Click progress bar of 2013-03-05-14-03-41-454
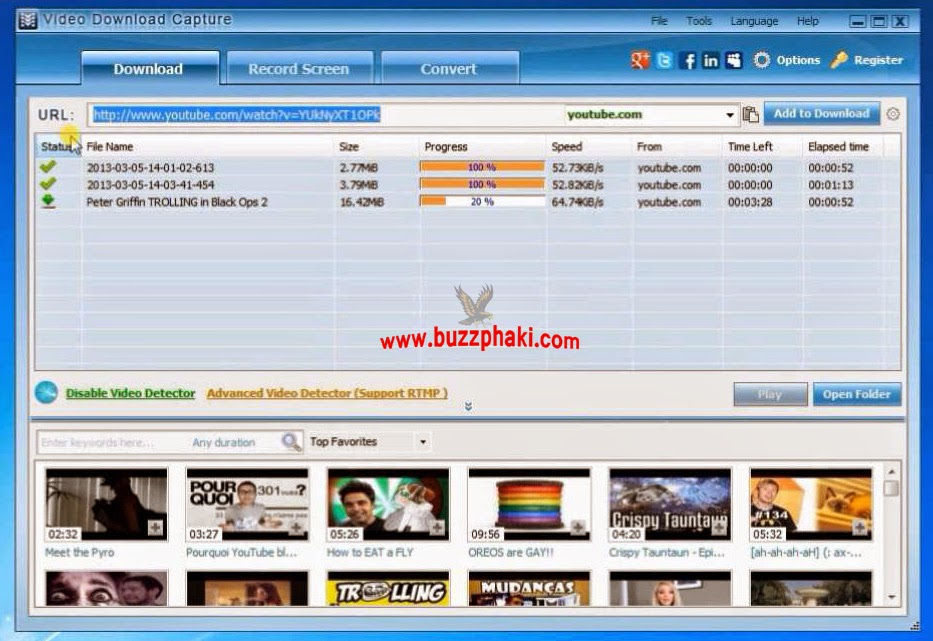 (482, 185)
